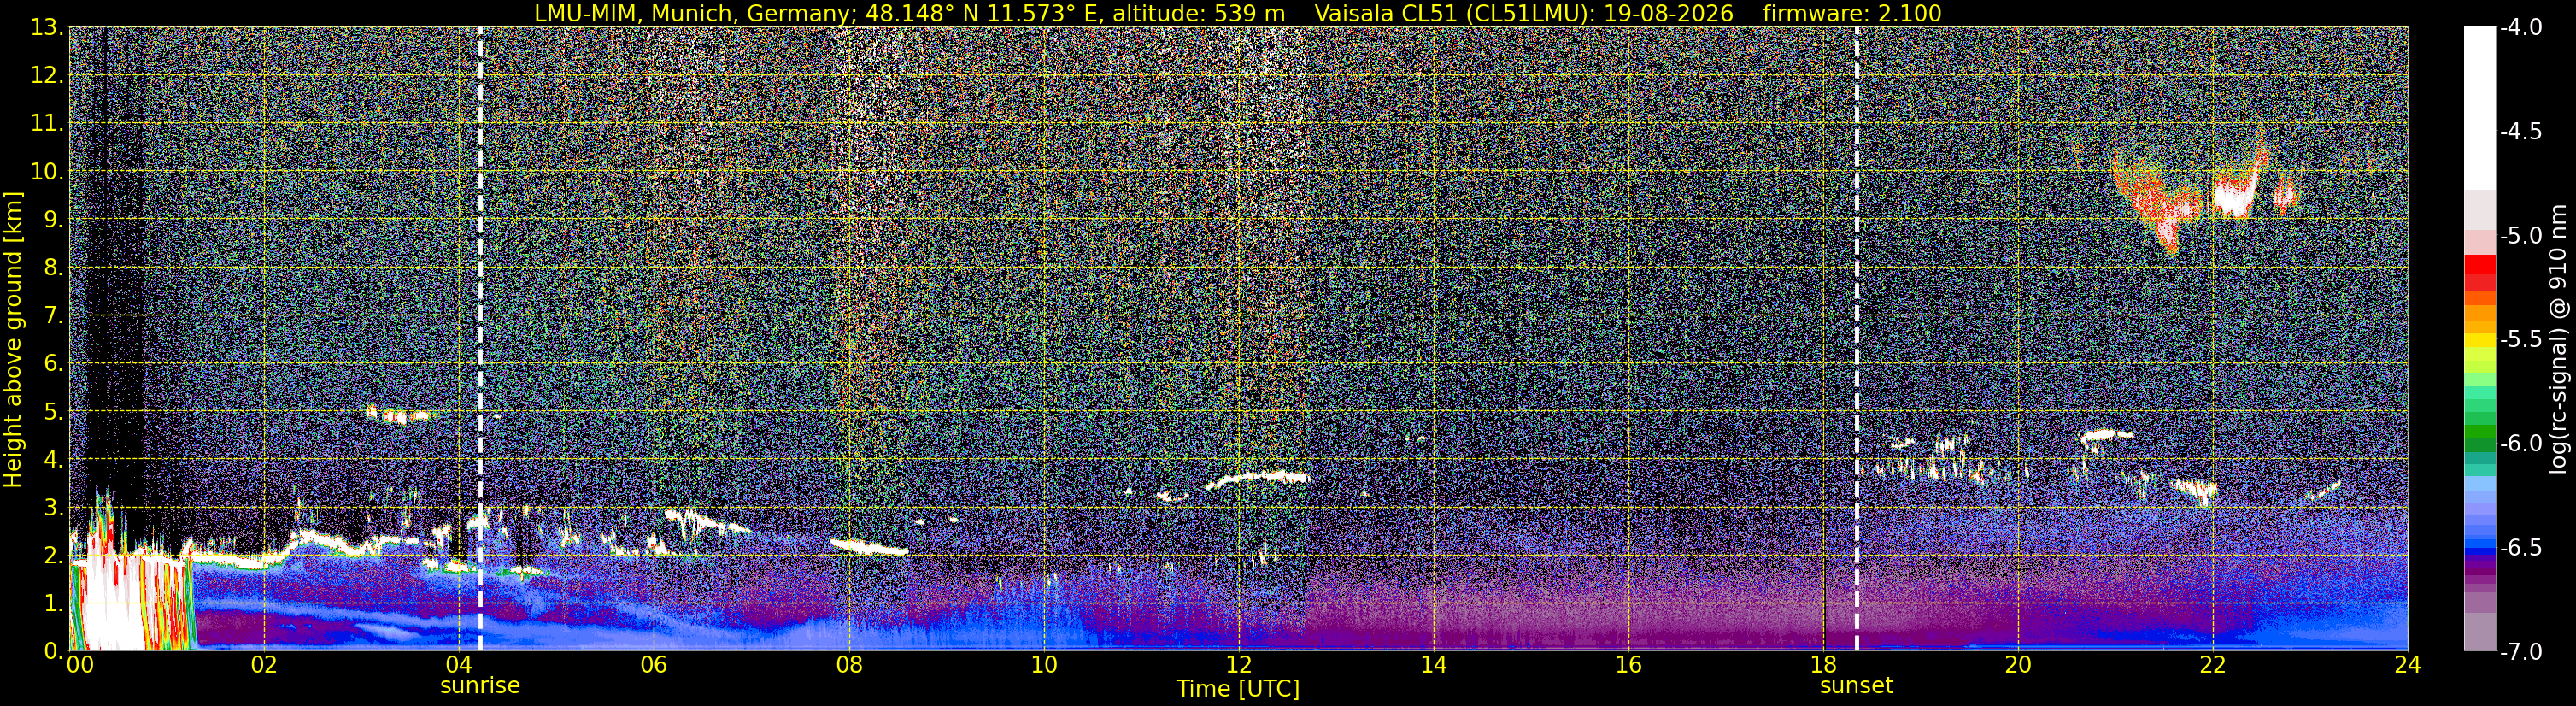Click the "12" time axis tick label
Screen dimensions: 2576x706
point(1238,665)
